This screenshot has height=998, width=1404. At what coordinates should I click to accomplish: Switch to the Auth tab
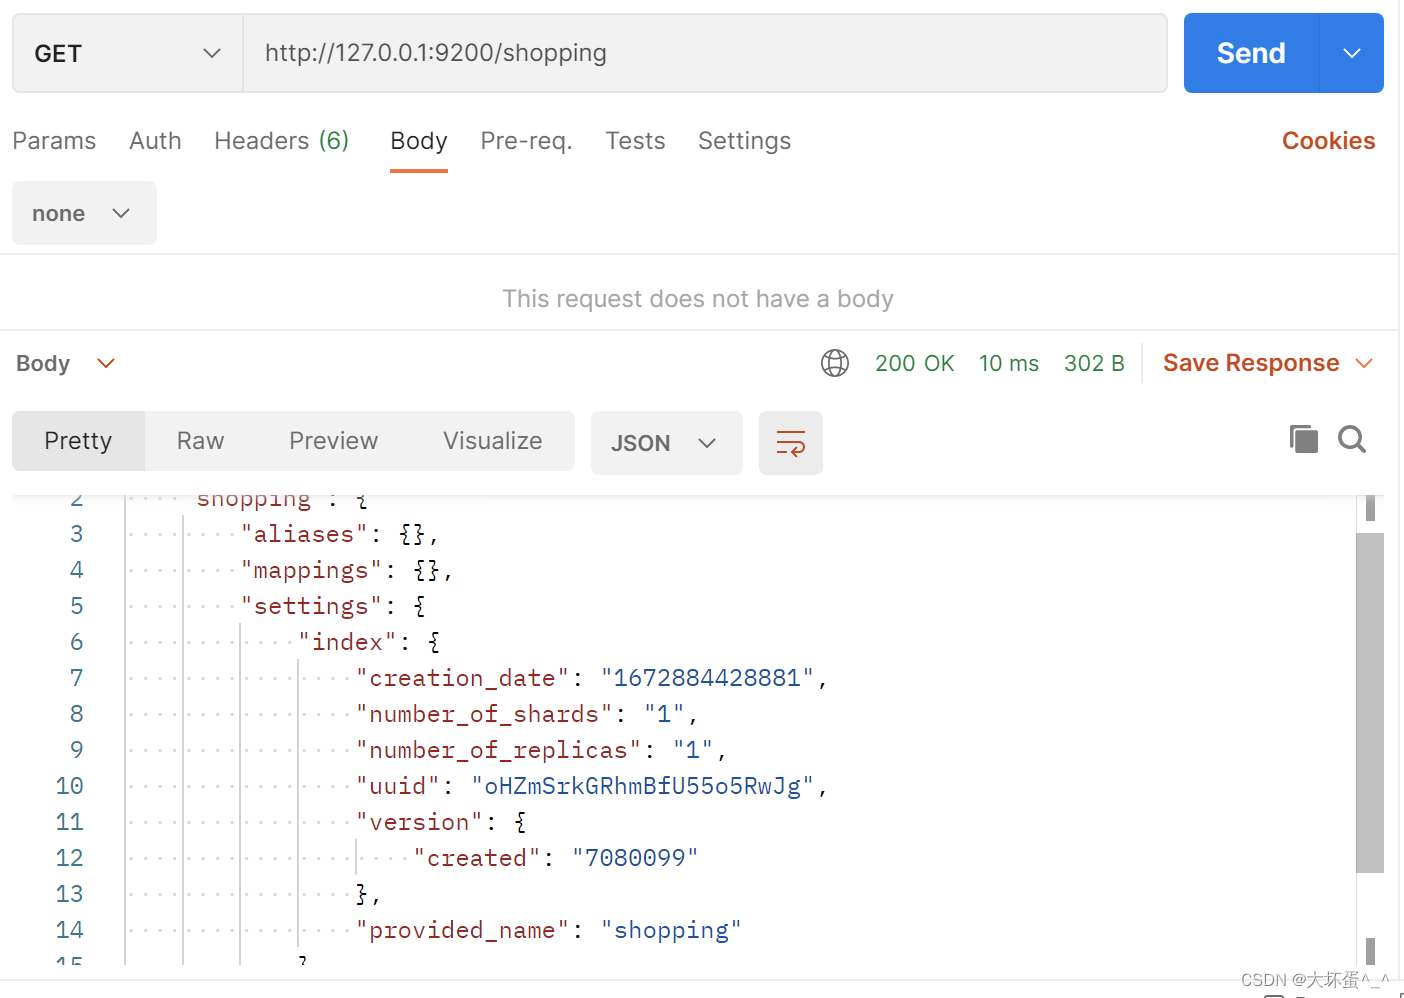(x=155, y=141)
